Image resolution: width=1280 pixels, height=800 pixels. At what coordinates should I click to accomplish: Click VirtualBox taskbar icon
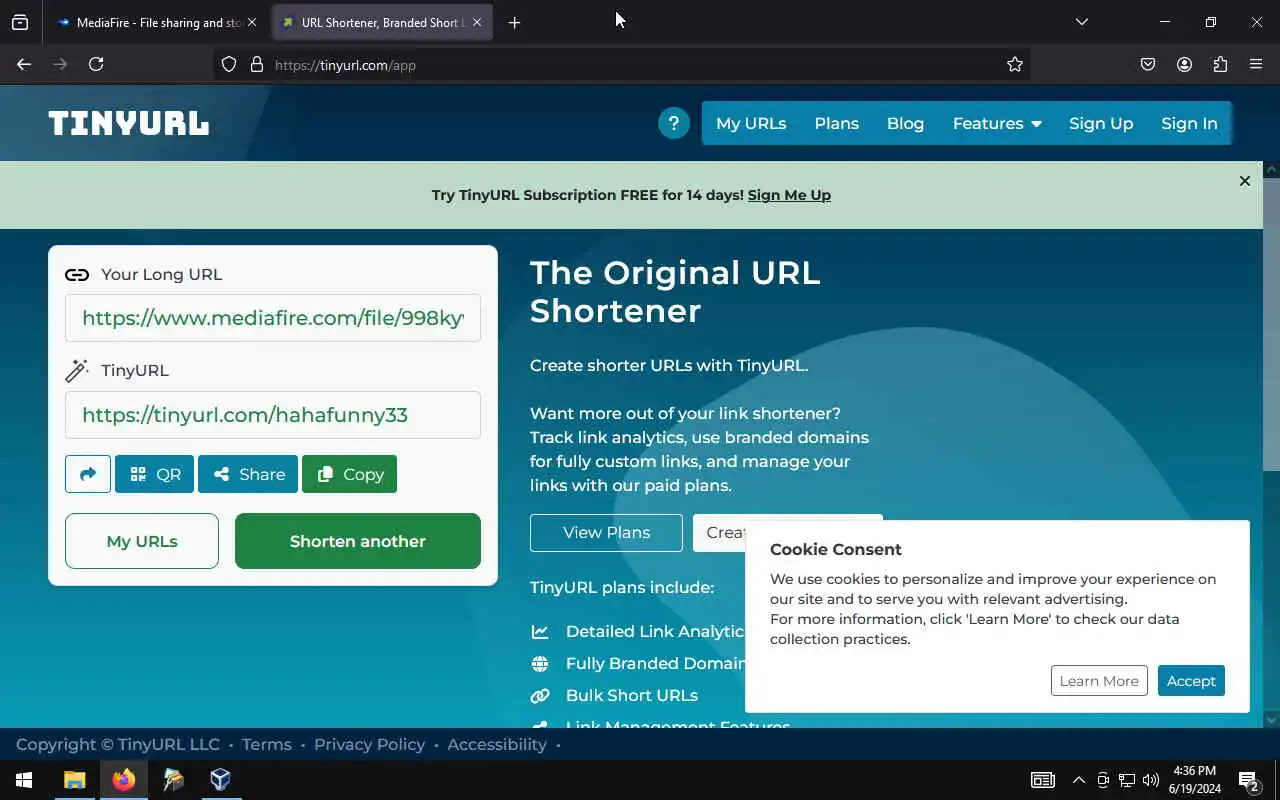pyautogui.click(x=221, y=779)
